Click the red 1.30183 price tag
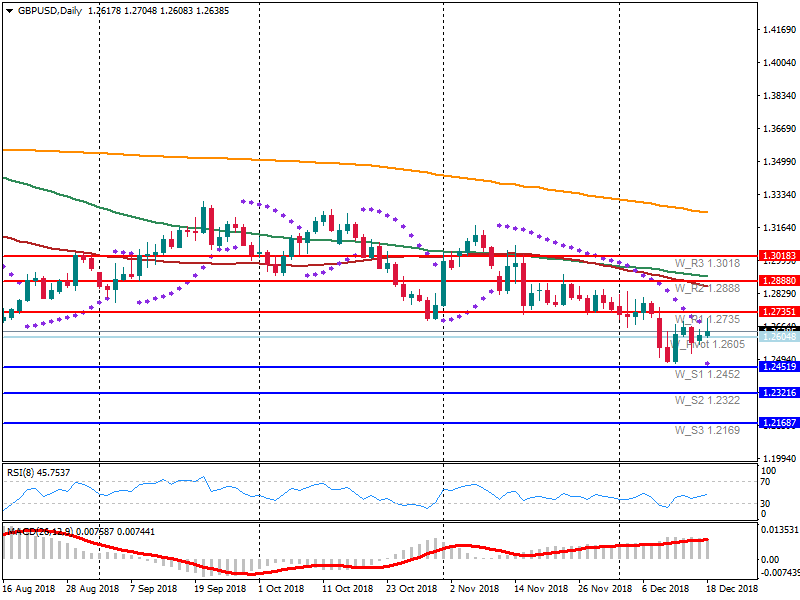The image size is (800, 600). [x=777, y=256]
